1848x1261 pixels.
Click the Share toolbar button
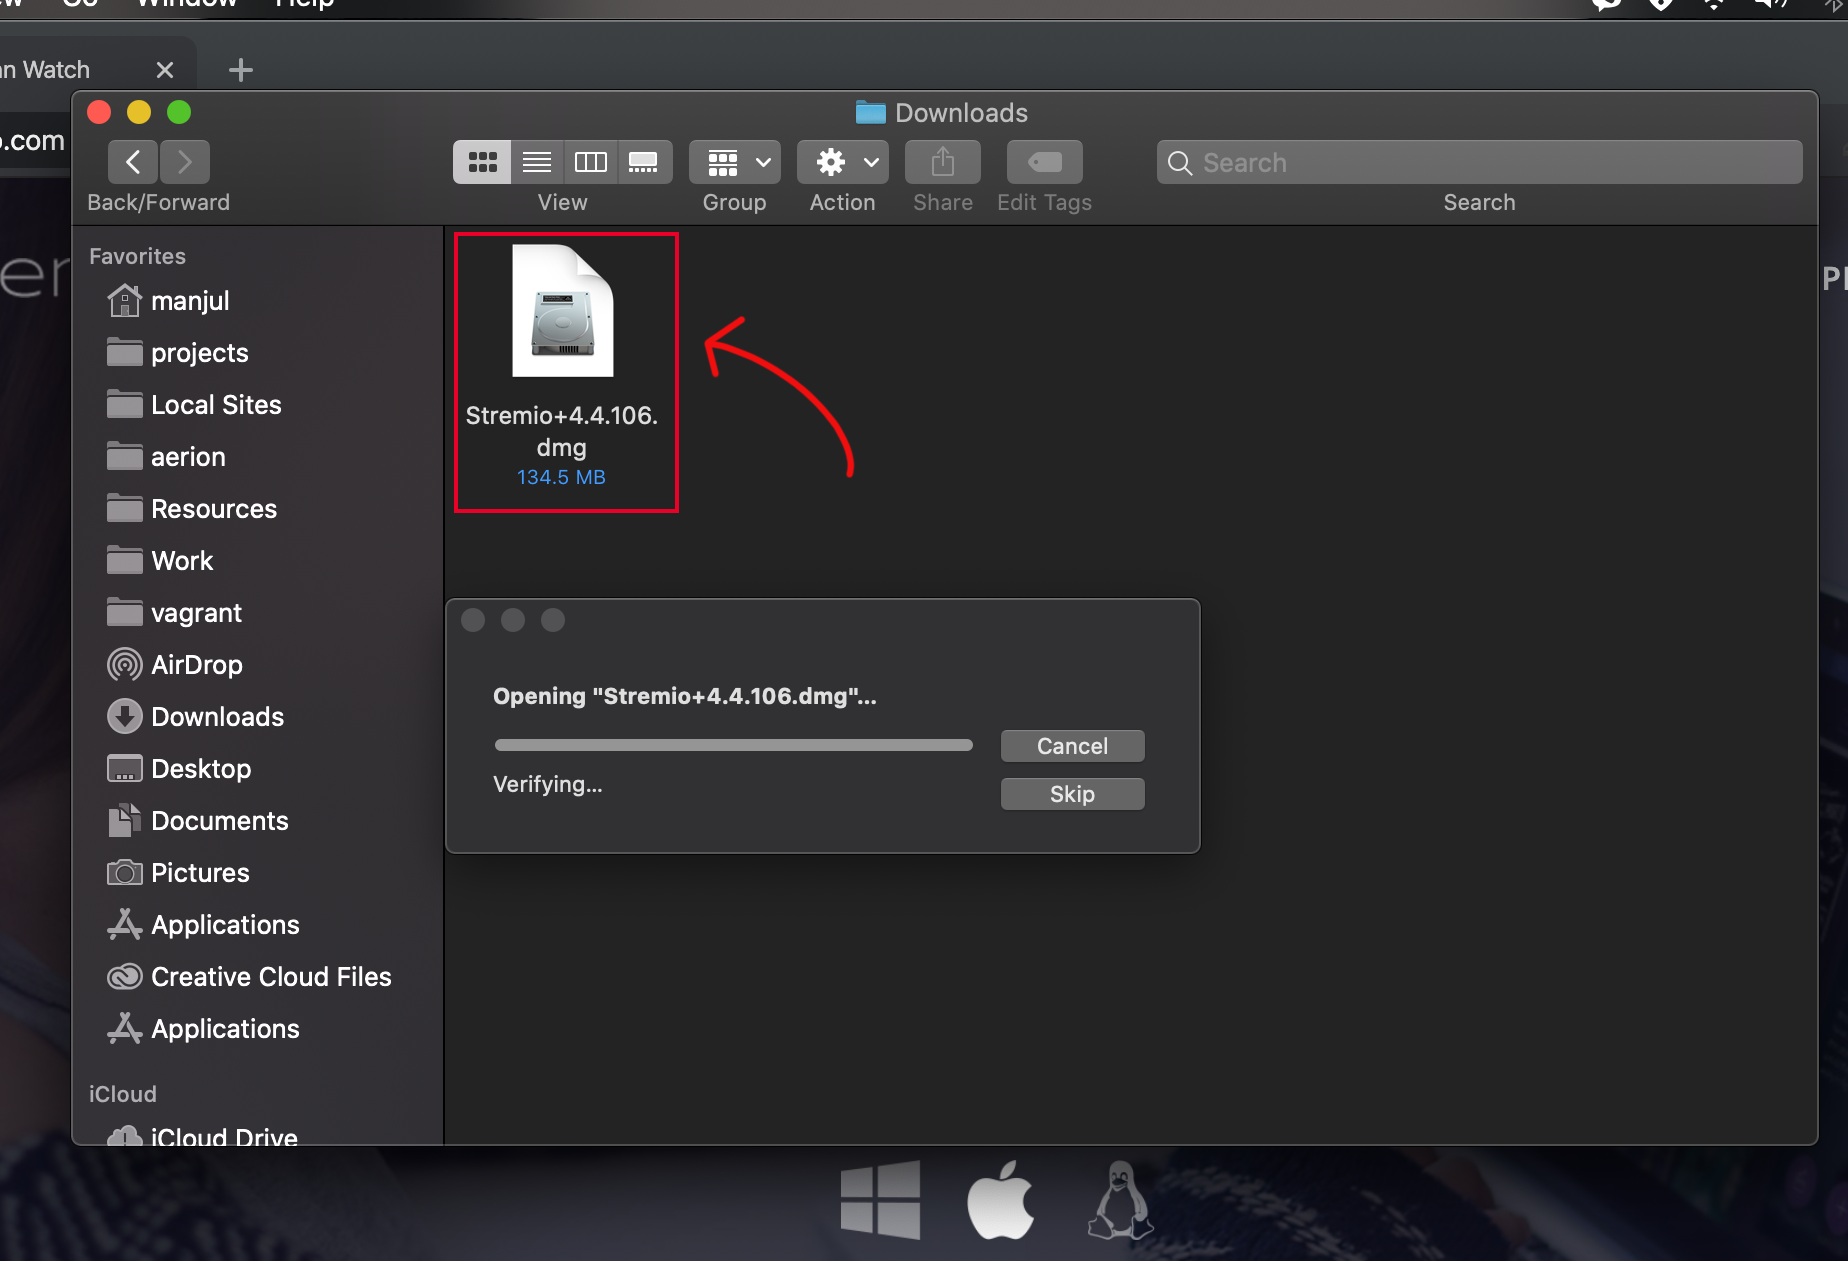(943, 162)
